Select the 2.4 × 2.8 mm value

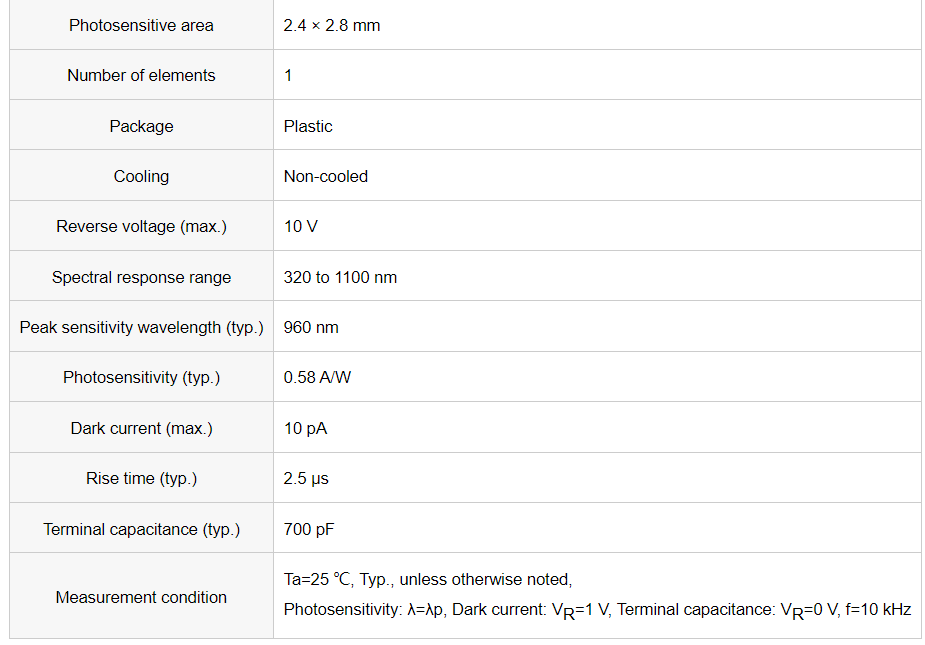tap(332, 25)
